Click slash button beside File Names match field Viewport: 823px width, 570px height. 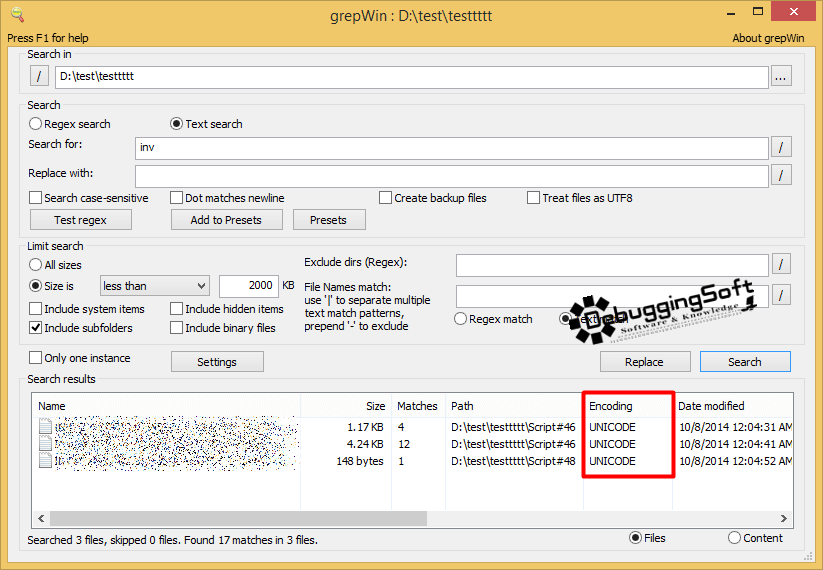pos(781,295)
